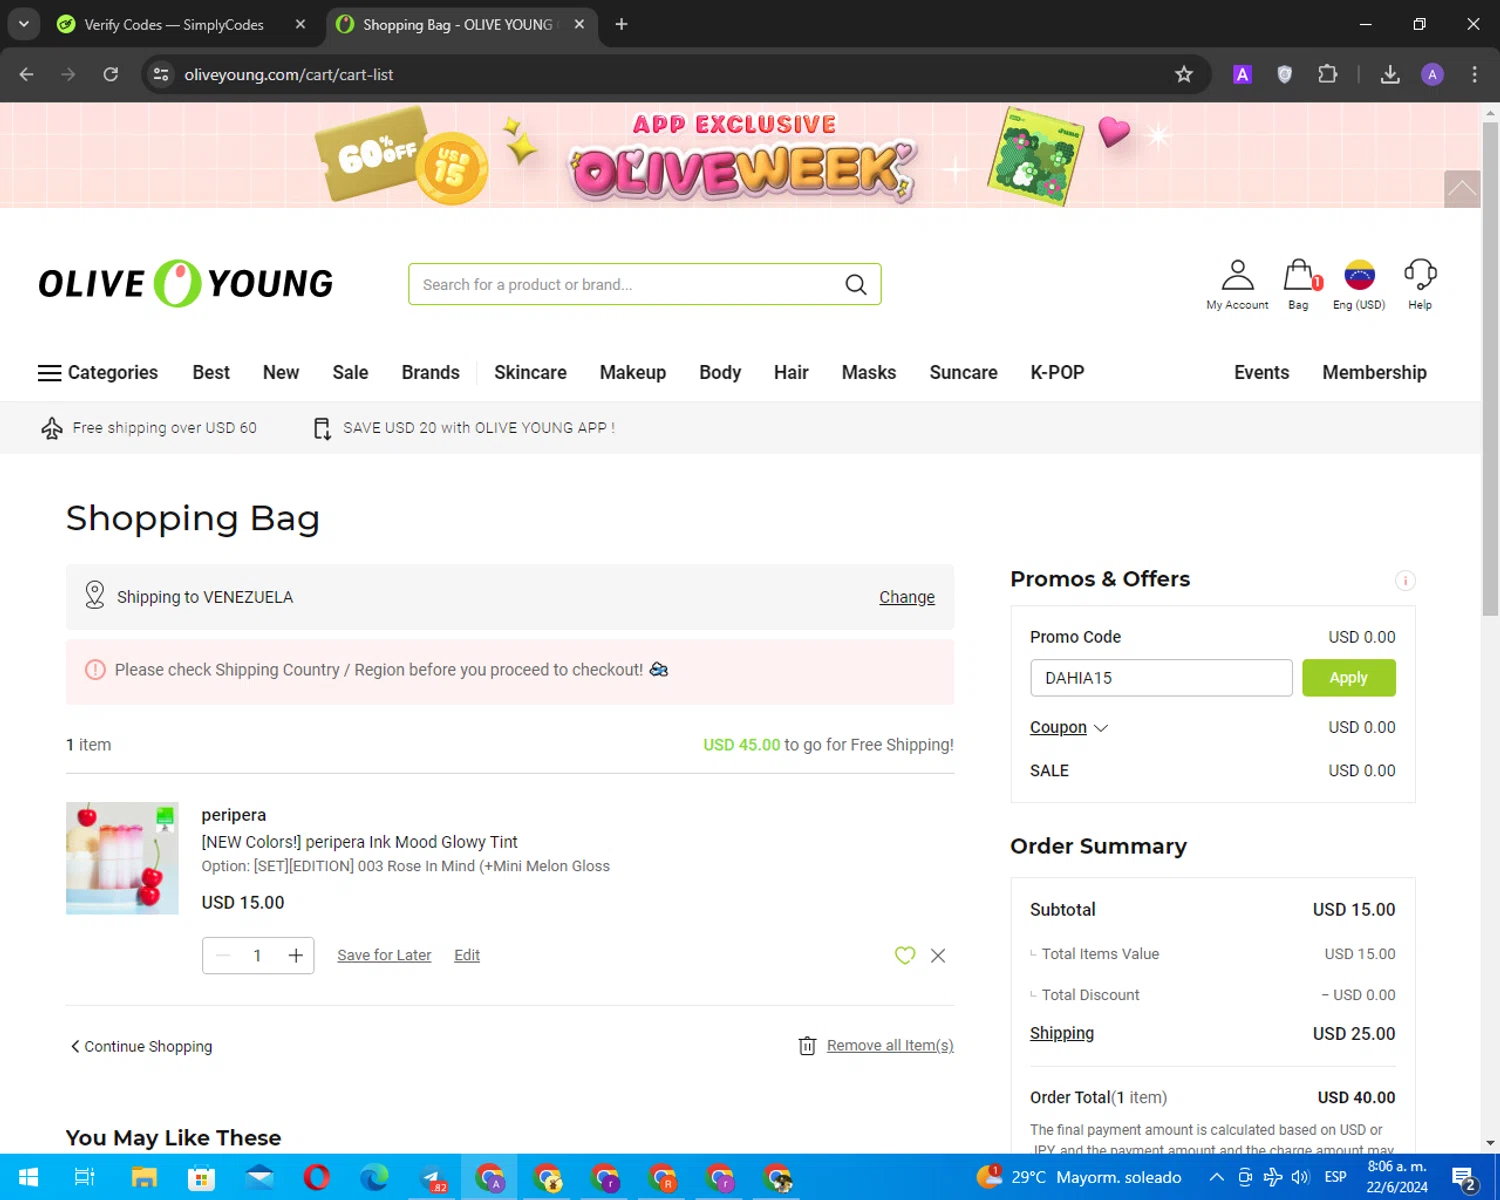Click the search magnifier icon

point(856,285)
